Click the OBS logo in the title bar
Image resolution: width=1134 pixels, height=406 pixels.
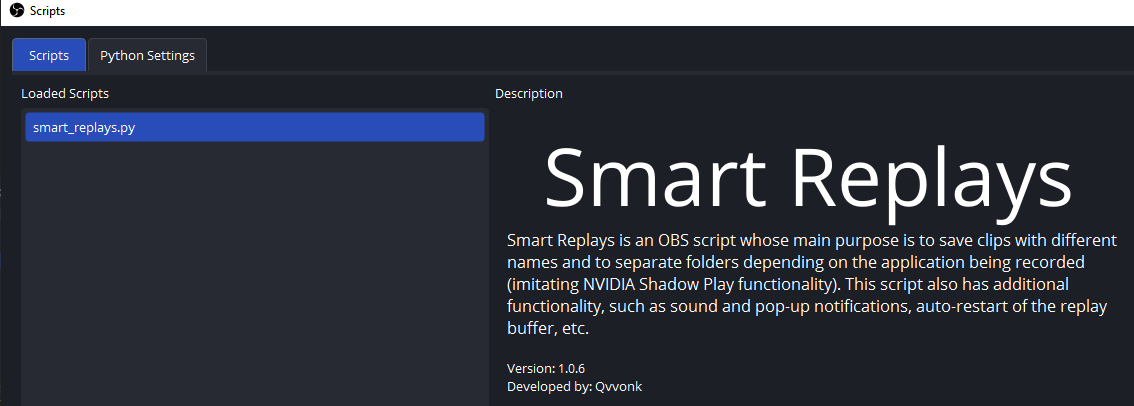(17, 12)
